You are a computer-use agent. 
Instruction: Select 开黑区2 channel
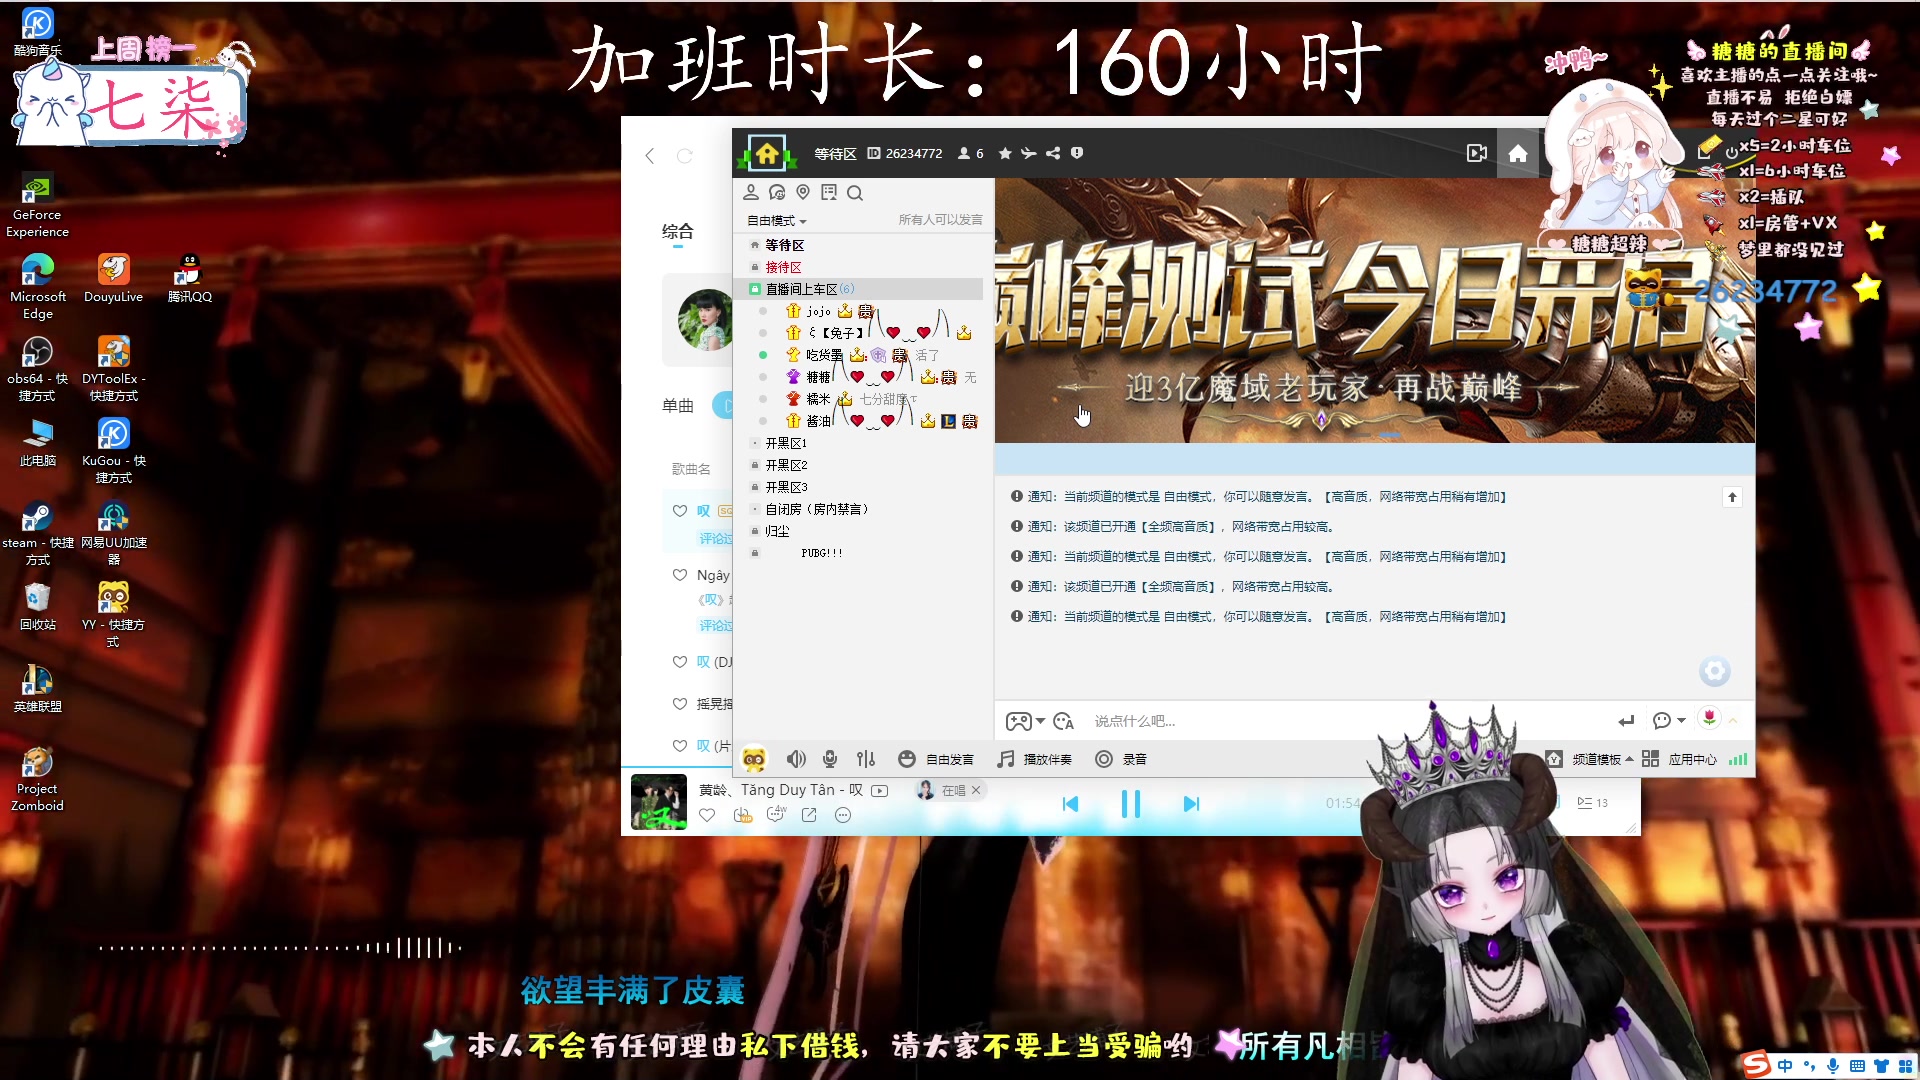pyautogui.click(x=786, y=465)
